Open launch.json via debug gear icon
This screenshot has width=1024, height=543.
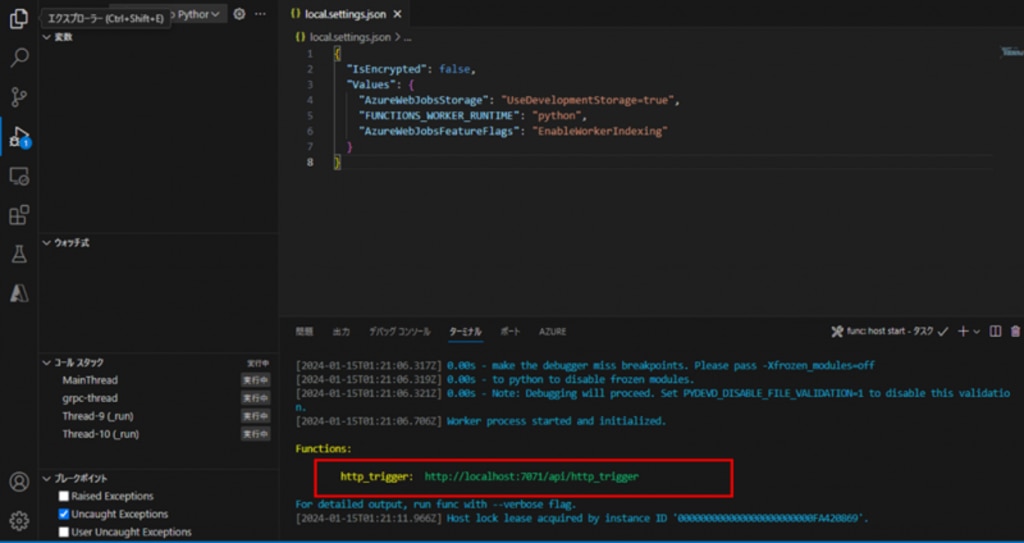point(240,14)
